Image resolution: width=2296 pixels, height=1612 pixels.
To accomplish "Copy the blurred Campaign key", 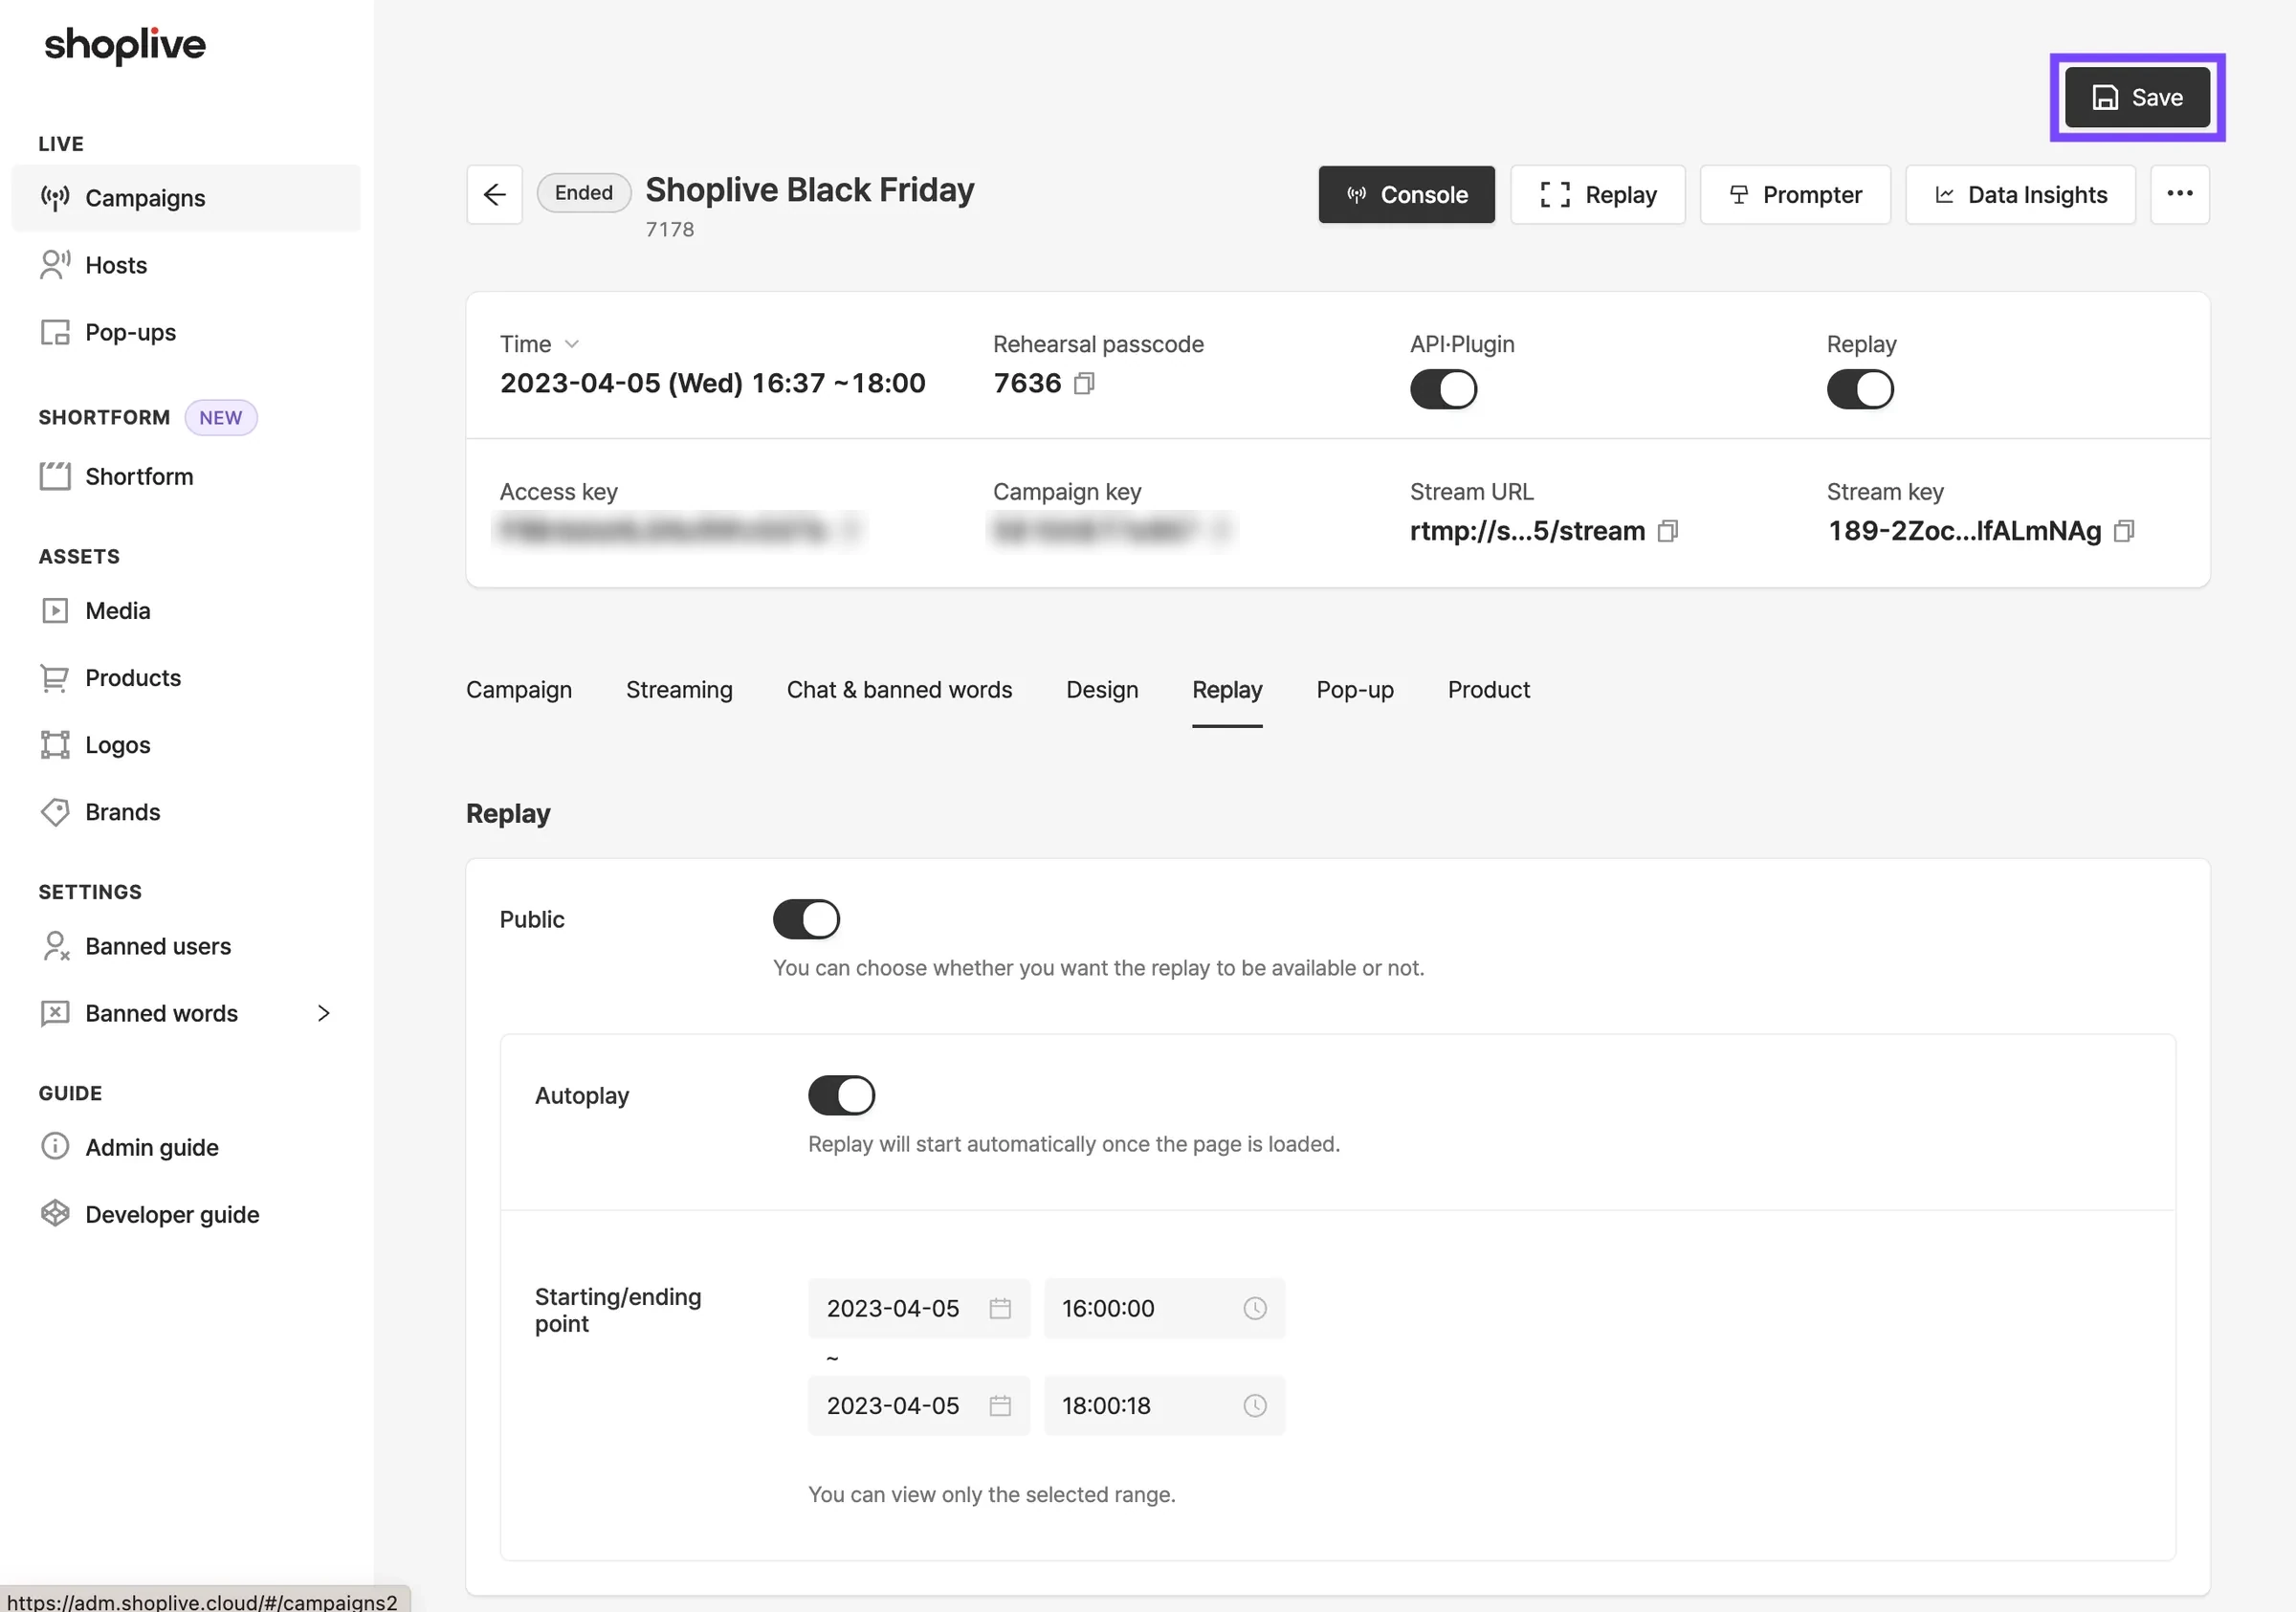I will [x=1220, y=529].
